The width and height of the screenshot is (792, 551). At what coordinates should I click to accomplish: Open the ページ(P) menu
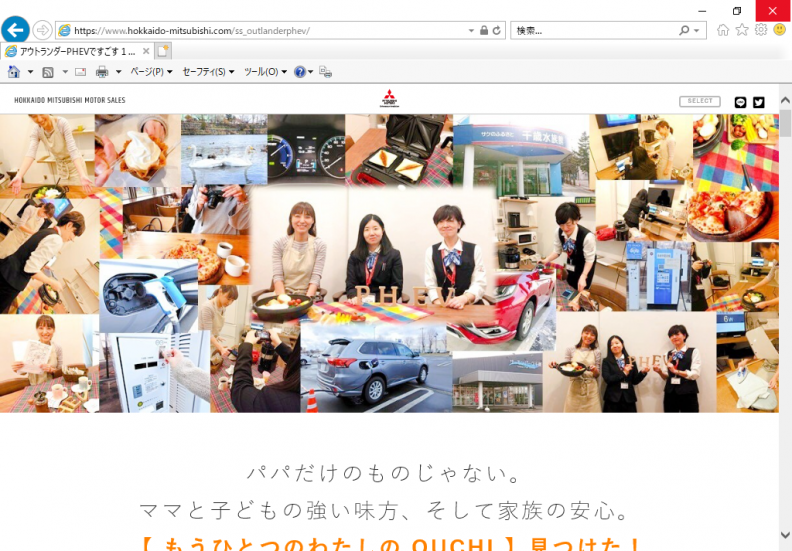[x=151, y=72]
